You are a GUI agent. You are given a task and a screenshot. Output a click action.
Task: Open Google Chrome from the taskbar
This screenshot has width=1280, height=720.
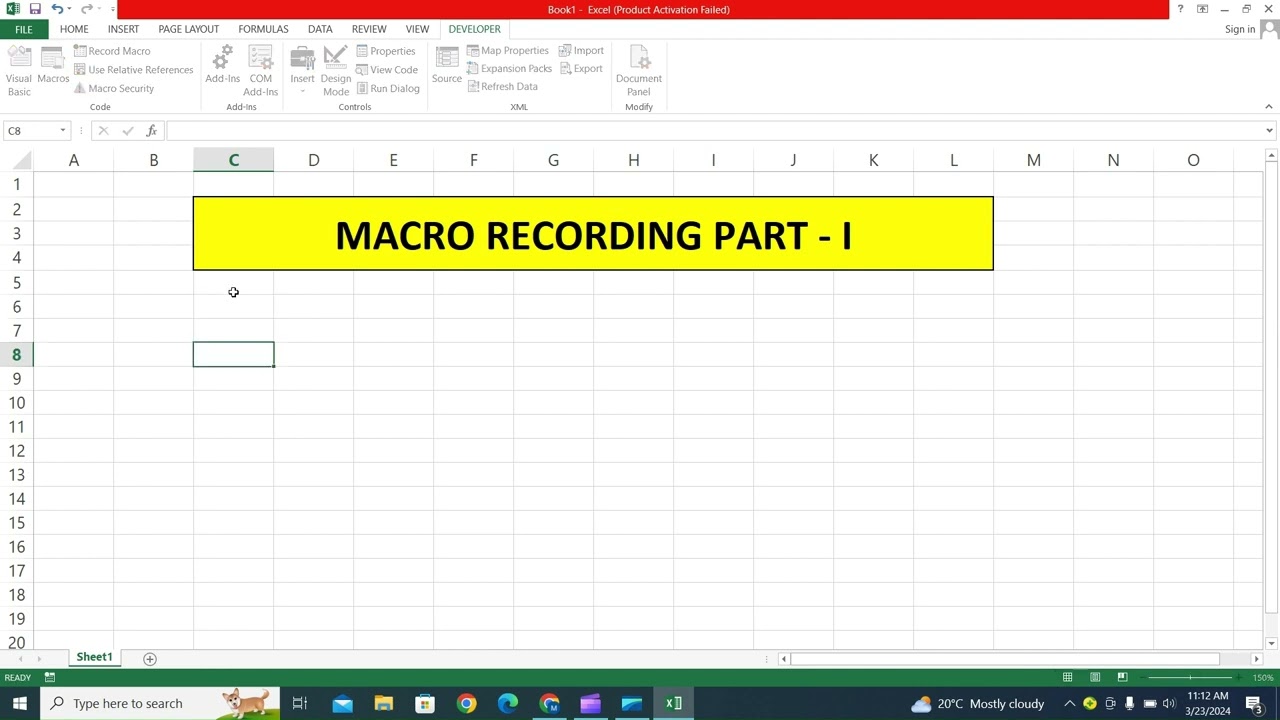(466, 703)
